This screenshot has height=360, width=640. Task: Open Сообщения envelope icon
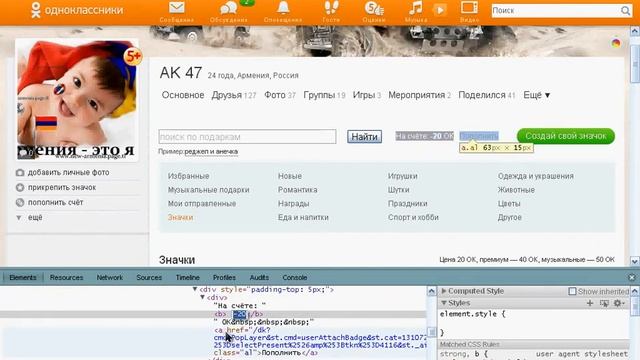tap(177, 8)
